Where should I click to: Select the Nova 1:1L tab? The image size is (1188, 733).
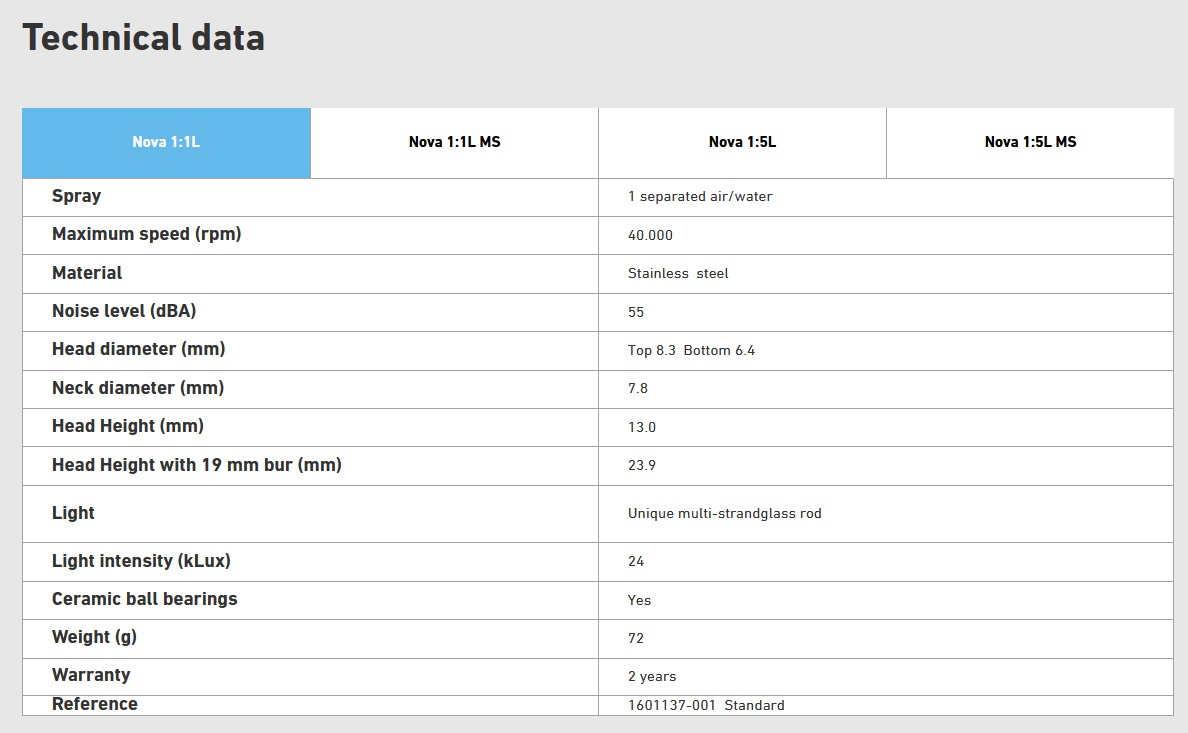tap(166, 143)
